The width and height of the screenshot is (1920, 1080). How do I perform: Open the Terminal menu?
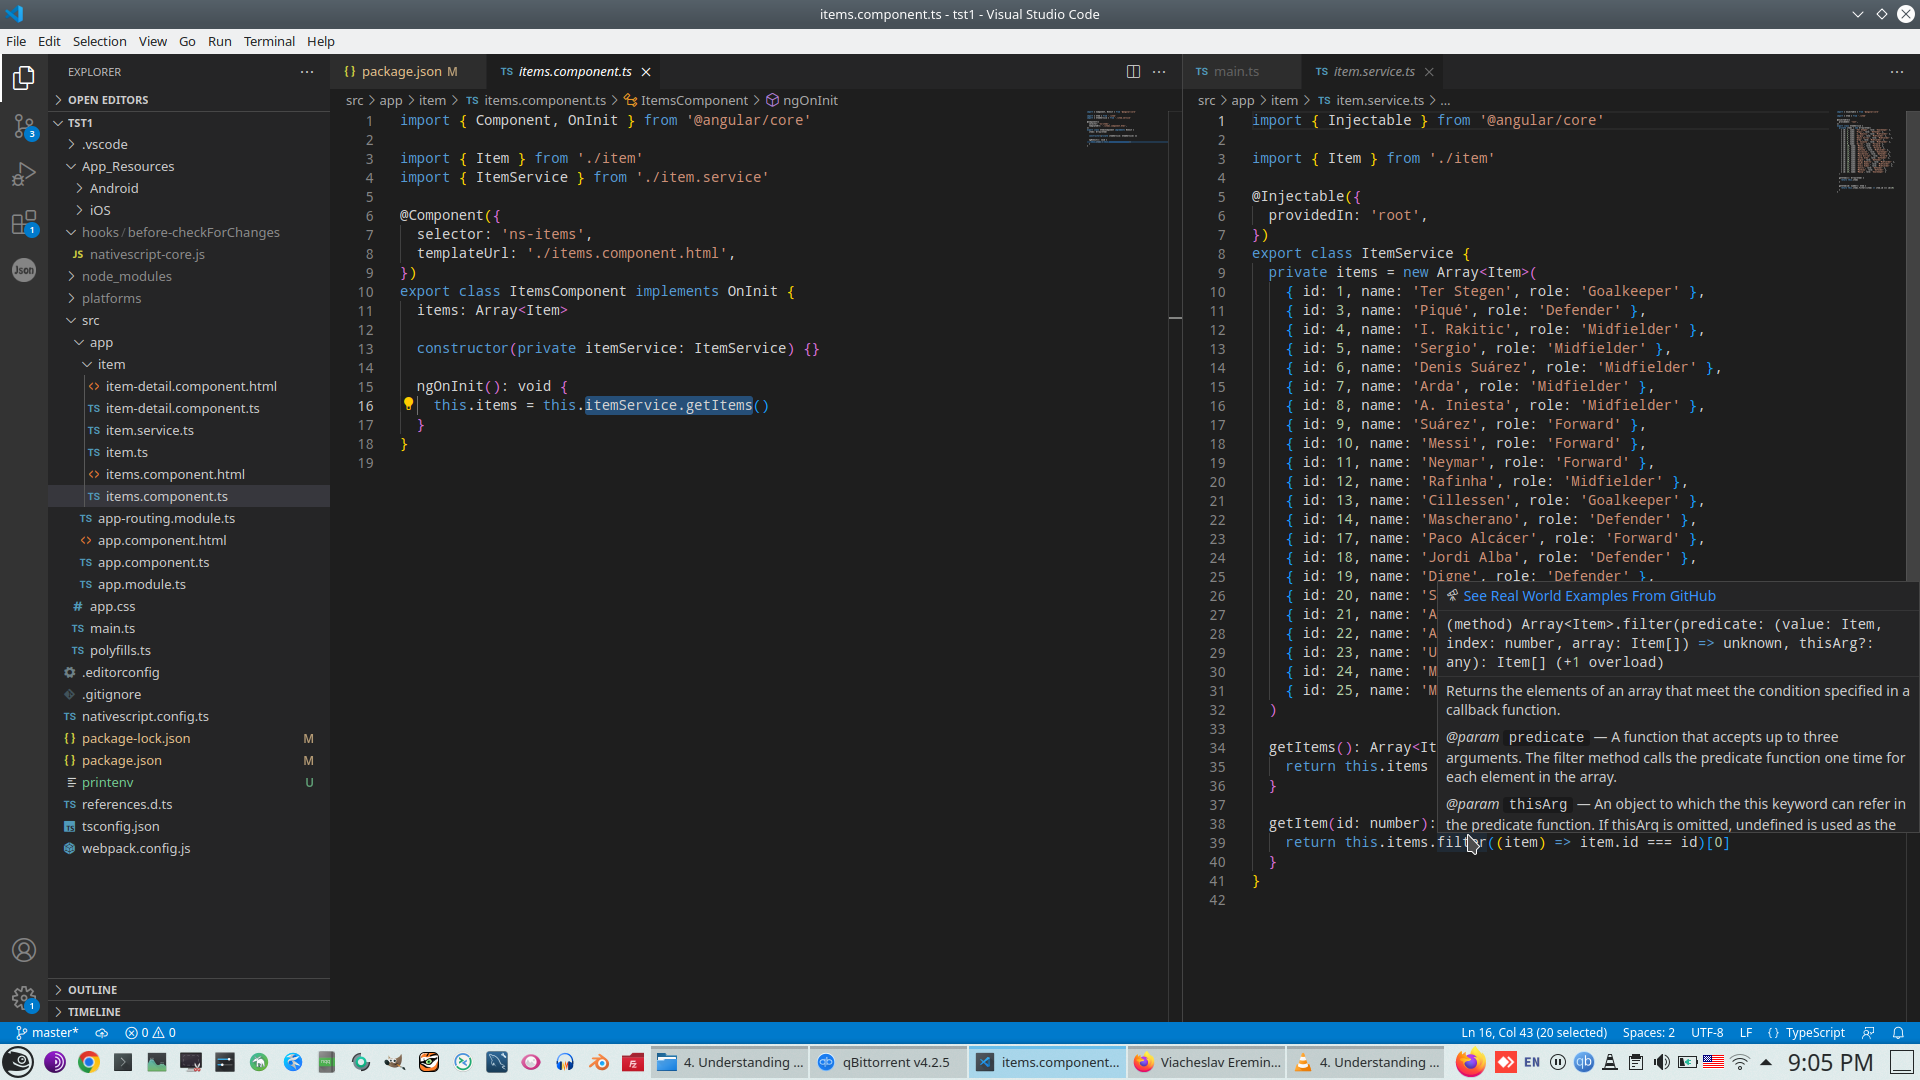pyautogui.click(x=269, y=41)
